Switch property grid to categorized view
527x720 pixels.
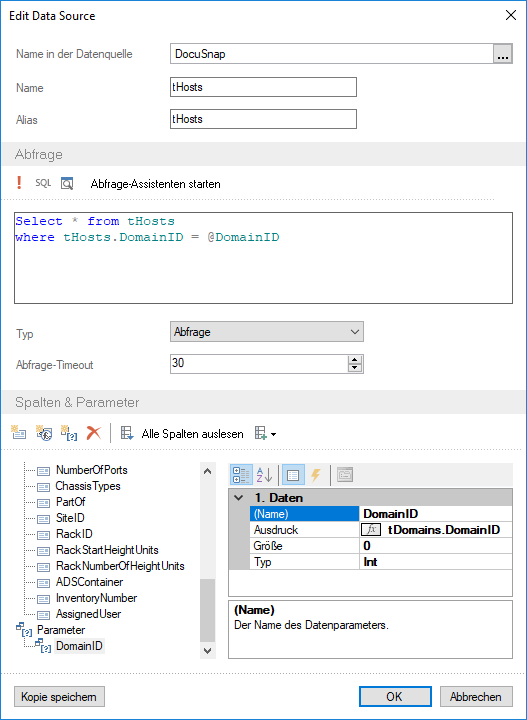(241, 475)
